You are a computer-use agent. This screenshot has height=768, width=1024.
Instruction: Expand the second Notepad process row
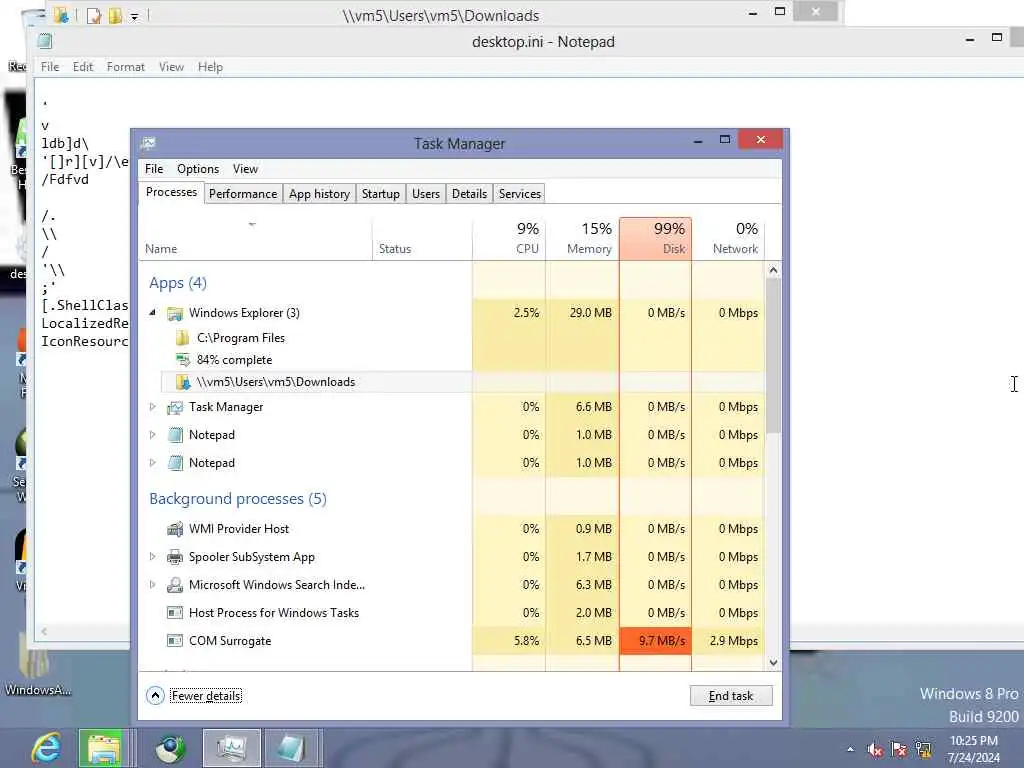point(152,463)
